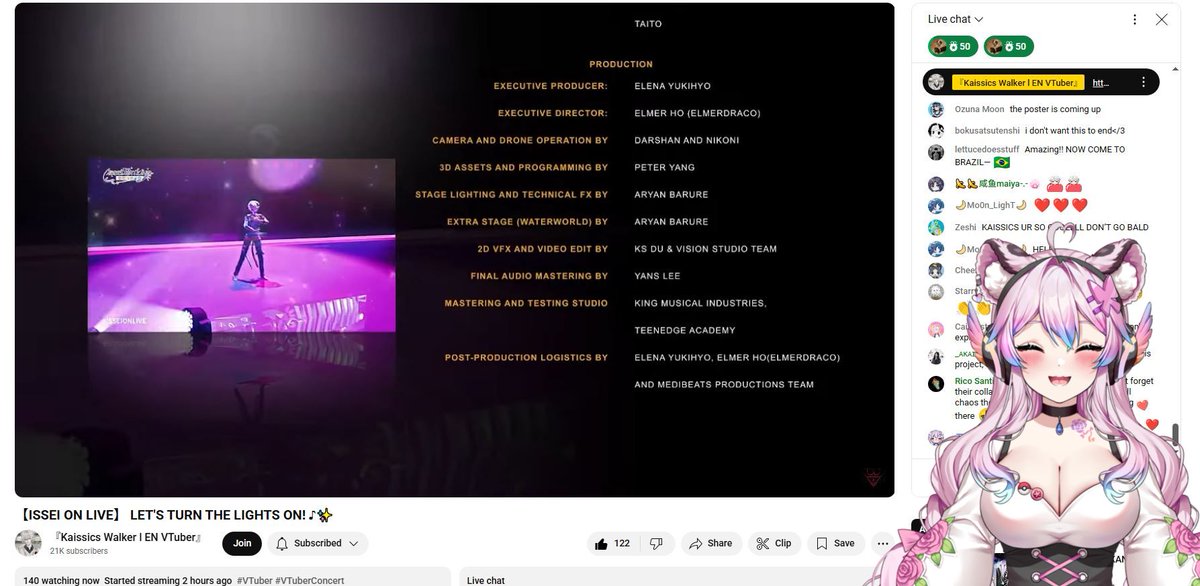The image size is (1200, 586).
Task: Select the second Super Chat 50 badge
Action: (x=1009, y=46)
